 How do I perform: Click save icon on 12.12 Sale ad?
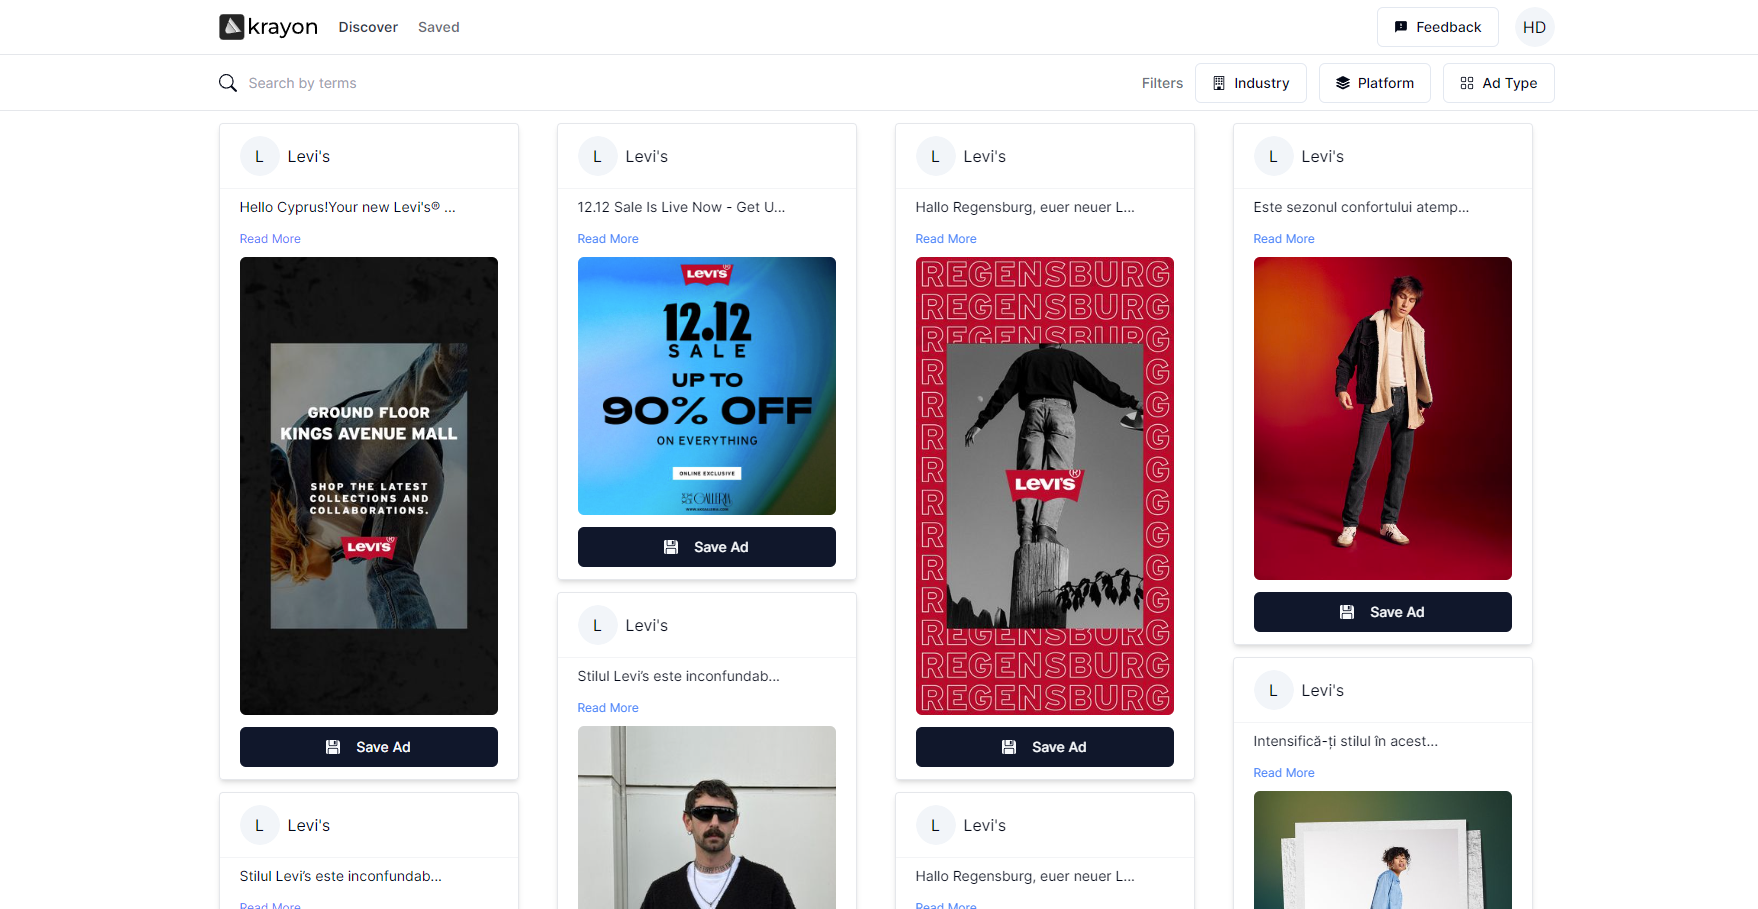click(671, 547)
